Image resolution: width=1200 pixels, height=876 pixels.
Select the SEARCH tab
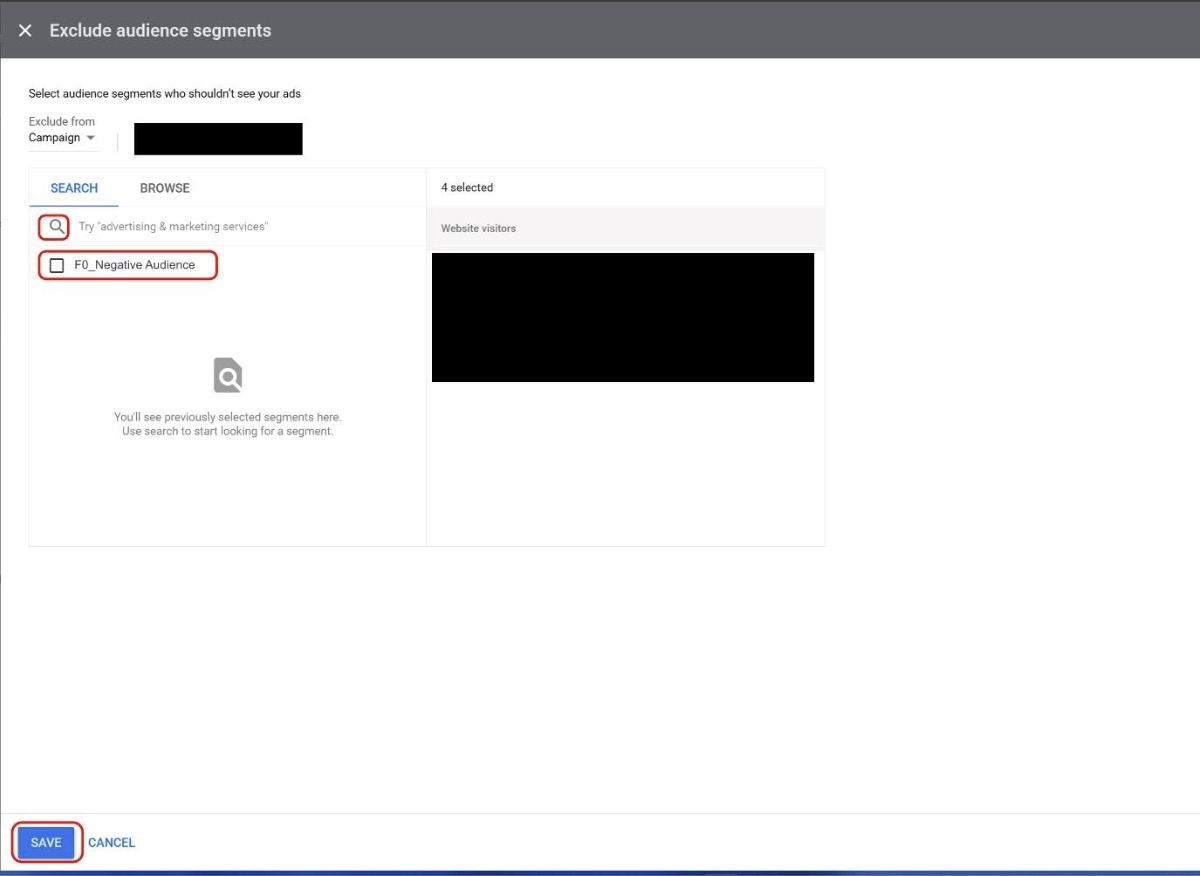tap(73, 188)
